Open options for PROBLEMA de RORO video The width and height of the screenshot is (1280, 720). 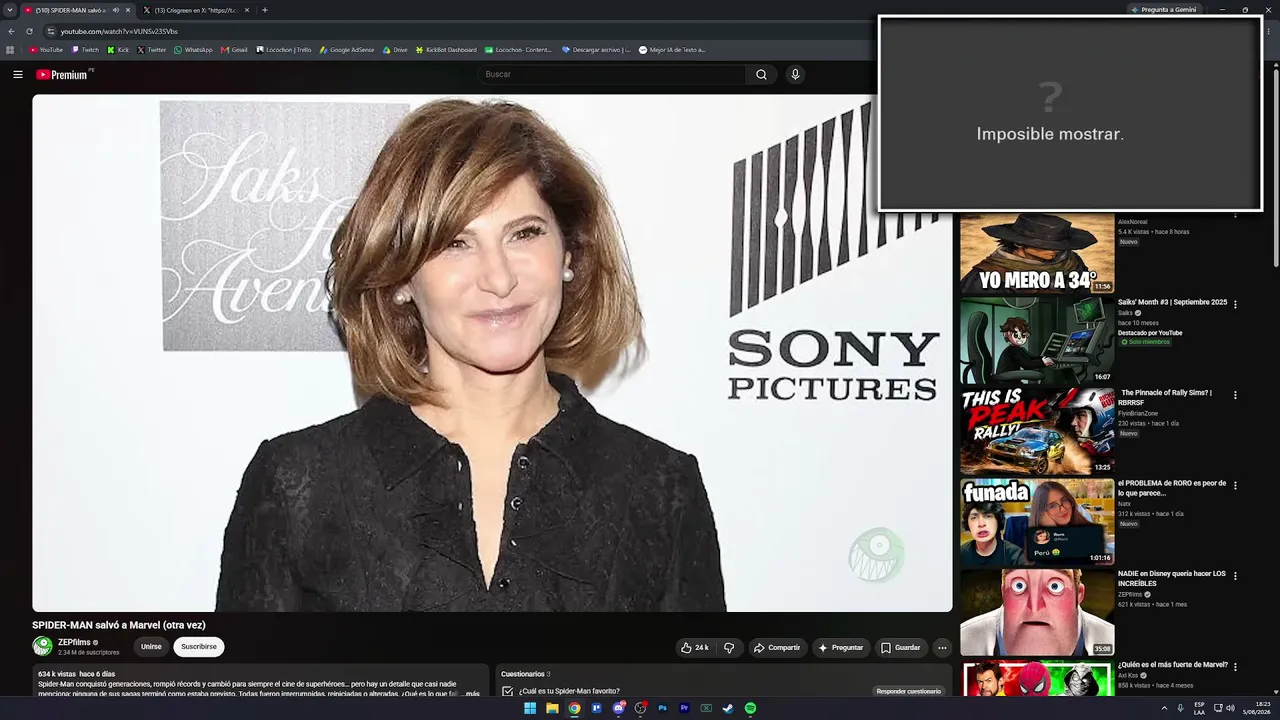click(x=1235, y=486)
